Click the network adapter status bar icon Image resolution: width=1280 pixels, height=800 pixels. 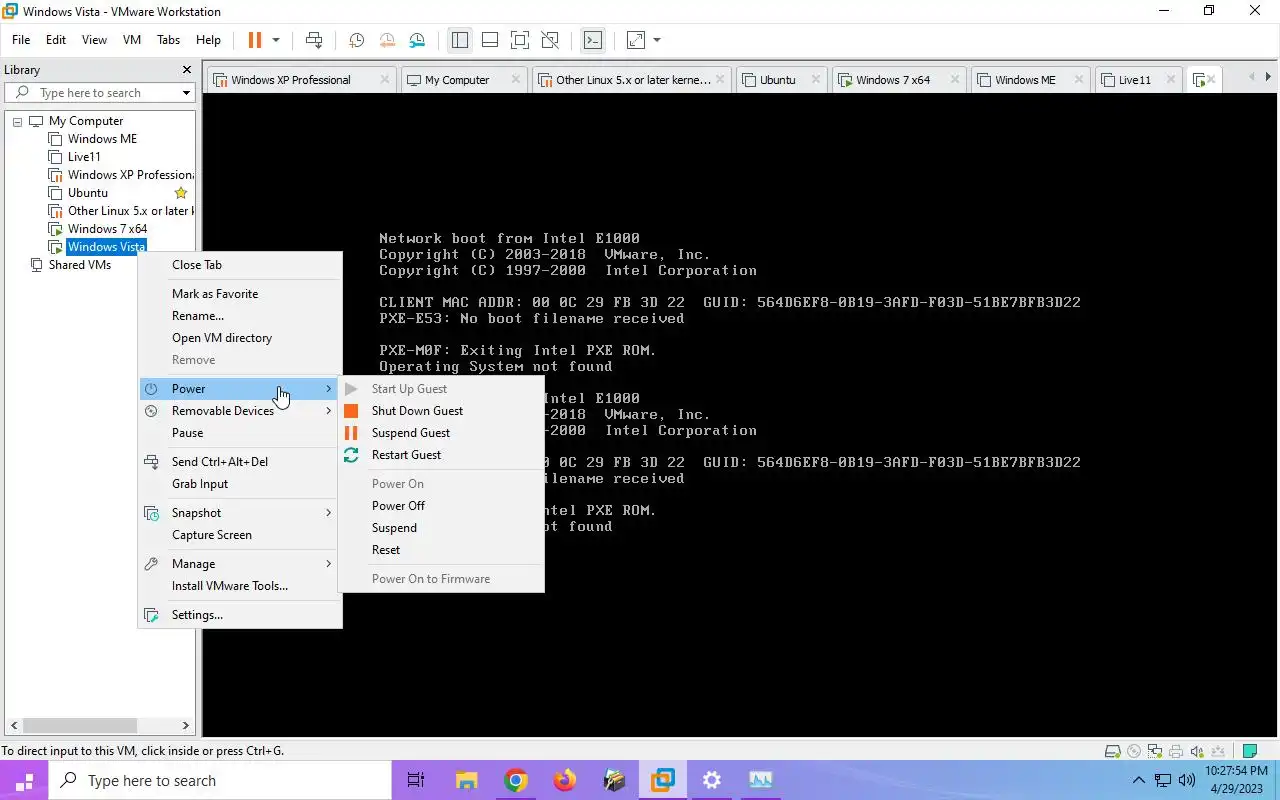pyautogui.click(x=1155, y=752)
